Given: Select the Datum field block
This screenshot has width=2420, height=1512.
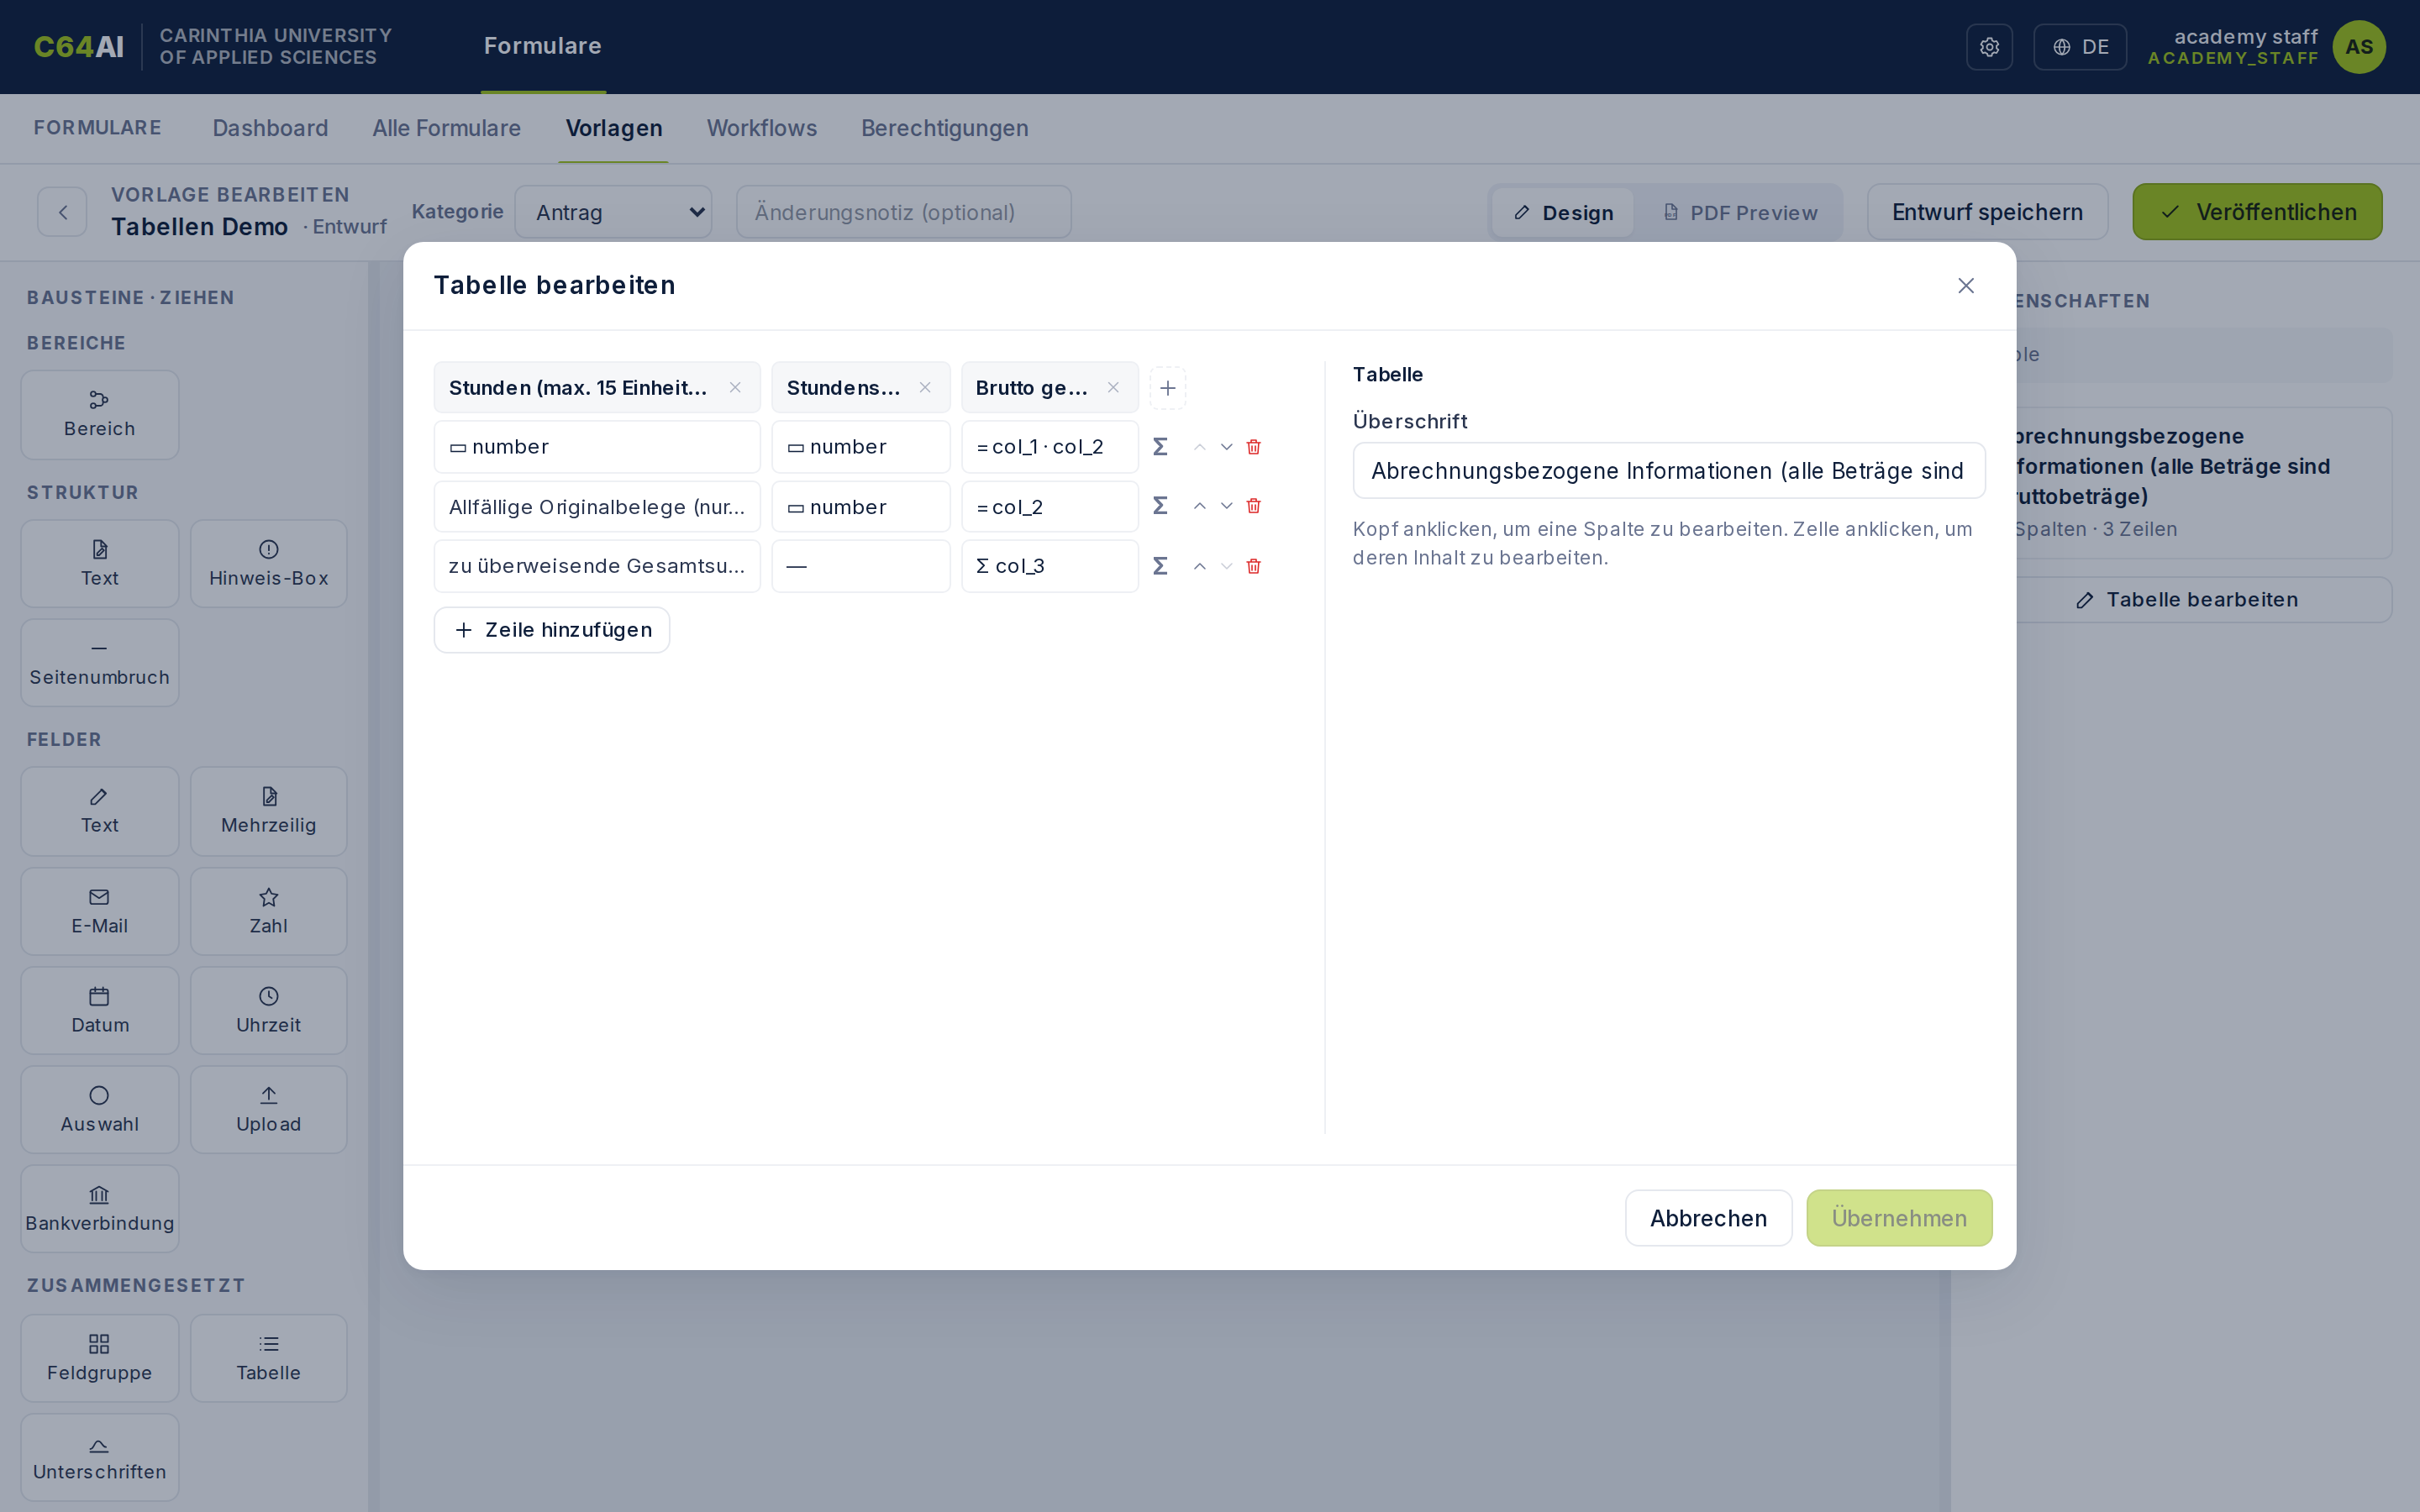Looking at the screenshot, I should coord(100,1010).
